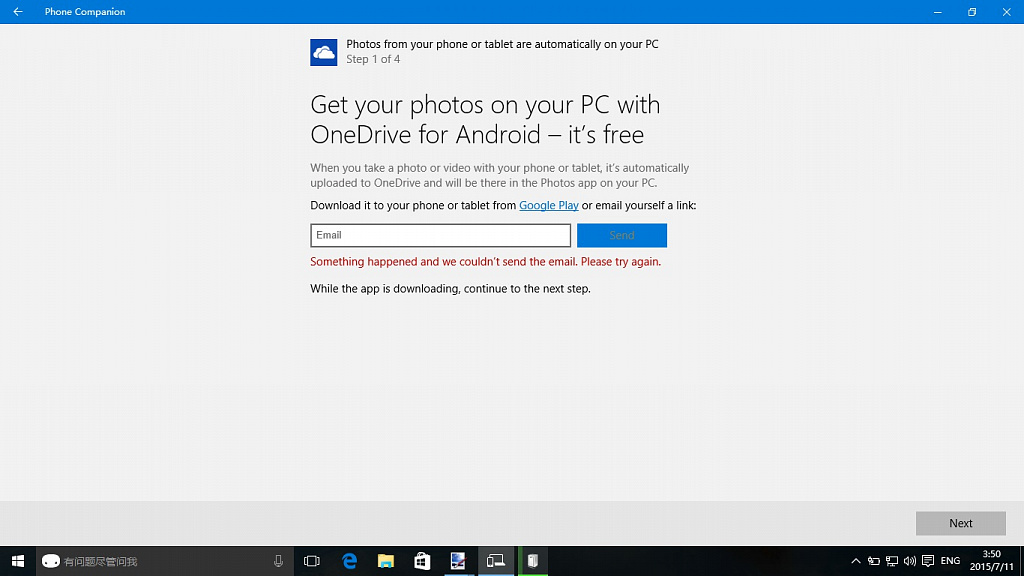Viewport: 1024px width, 576px height.
Task: Open the Action Center notifications icon
Action: (x=928, y=561)
